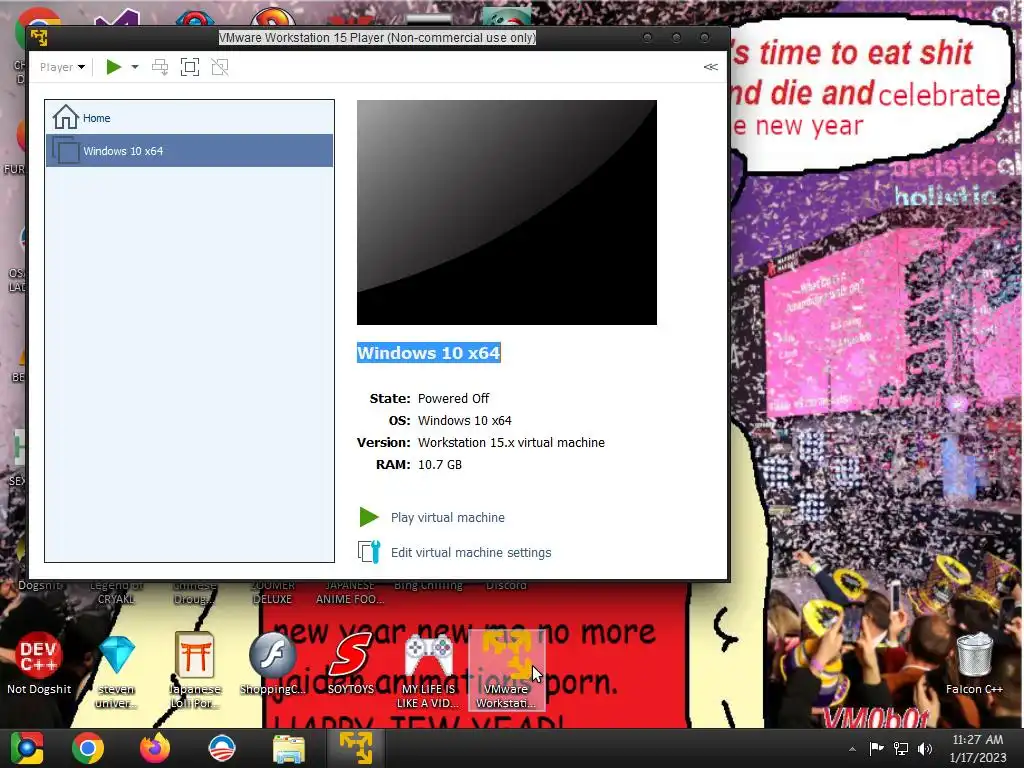Screen dimensions: 1024x768
Task: Click the Windows 10 x64 title text
Action: tap(428, 353)
